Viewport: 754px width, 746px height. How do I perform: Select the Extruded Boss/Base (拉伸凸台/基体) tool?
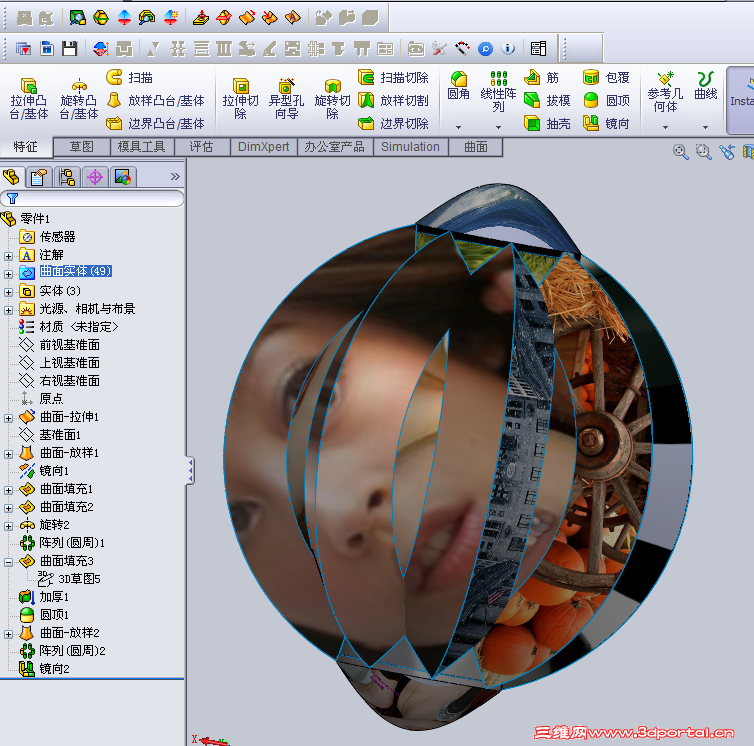[x=29, y=99]
